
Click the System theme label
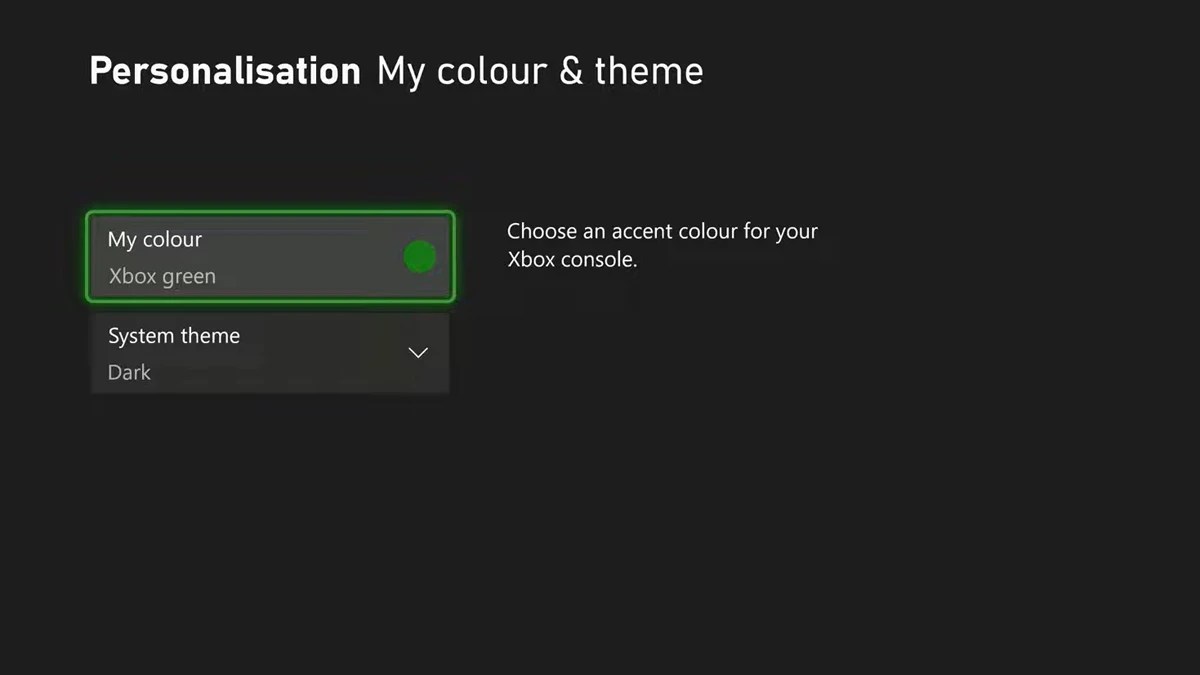pos(174,335)
